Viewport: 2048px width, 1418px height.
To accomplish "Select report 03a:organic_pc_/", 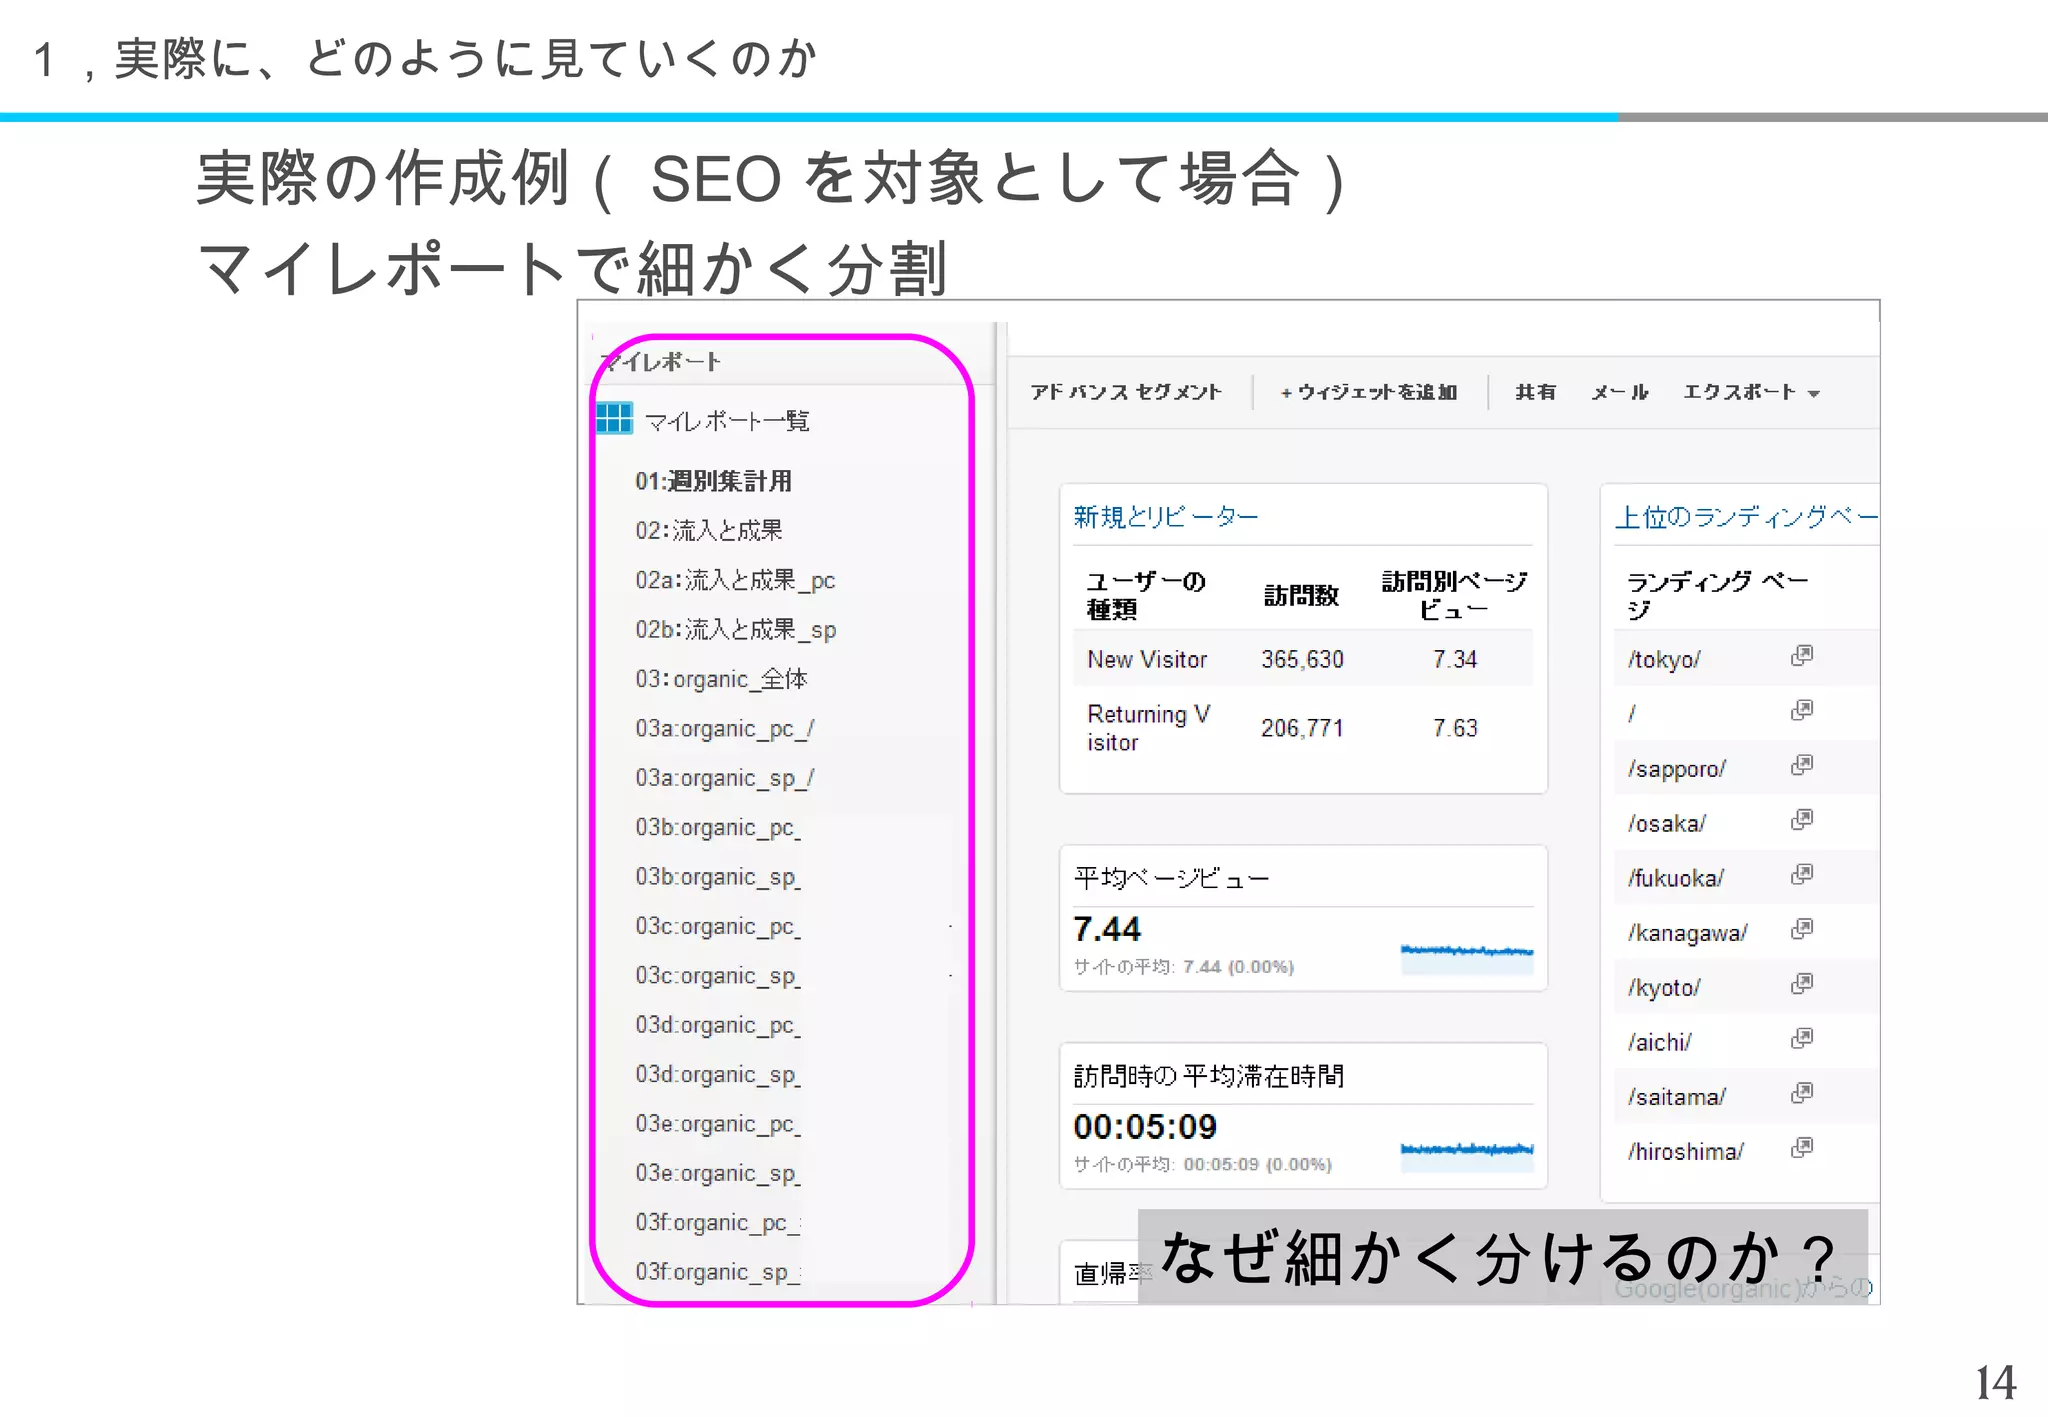I will click(x=725, y=729).
